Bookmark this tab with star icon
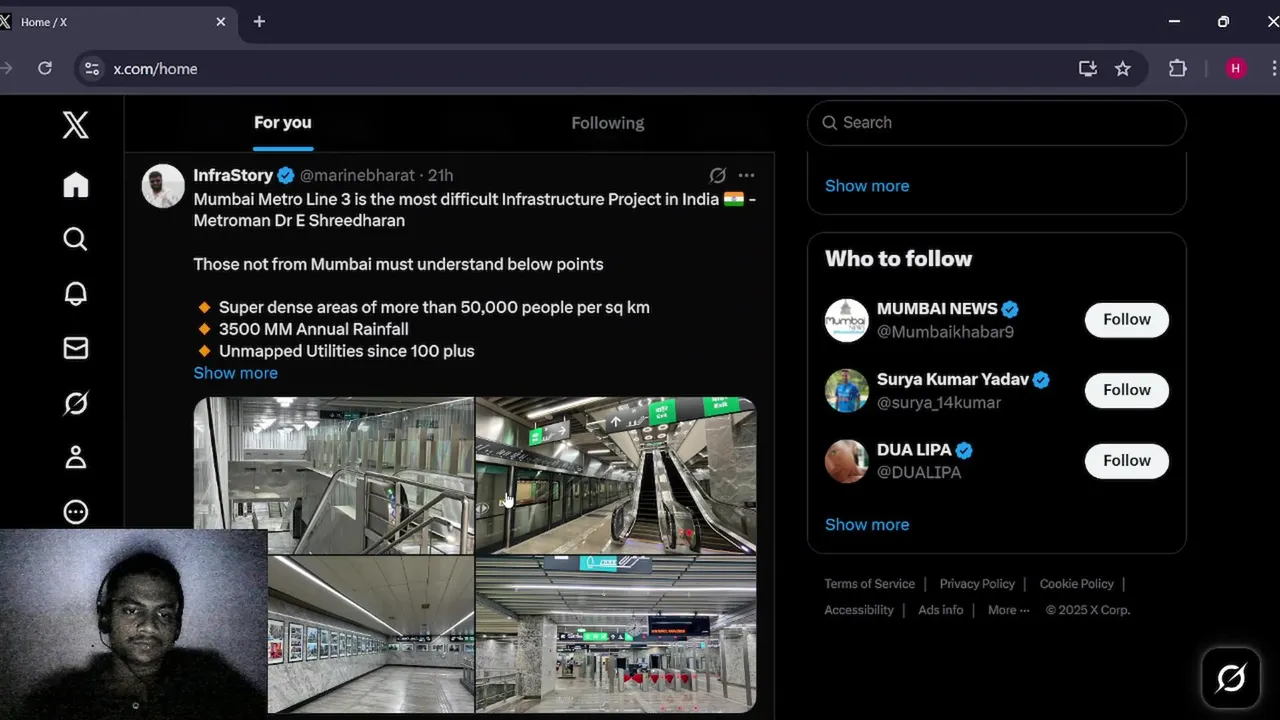Image resolution: width=1280 pixels, height=720 pixels. (1123, 68)
